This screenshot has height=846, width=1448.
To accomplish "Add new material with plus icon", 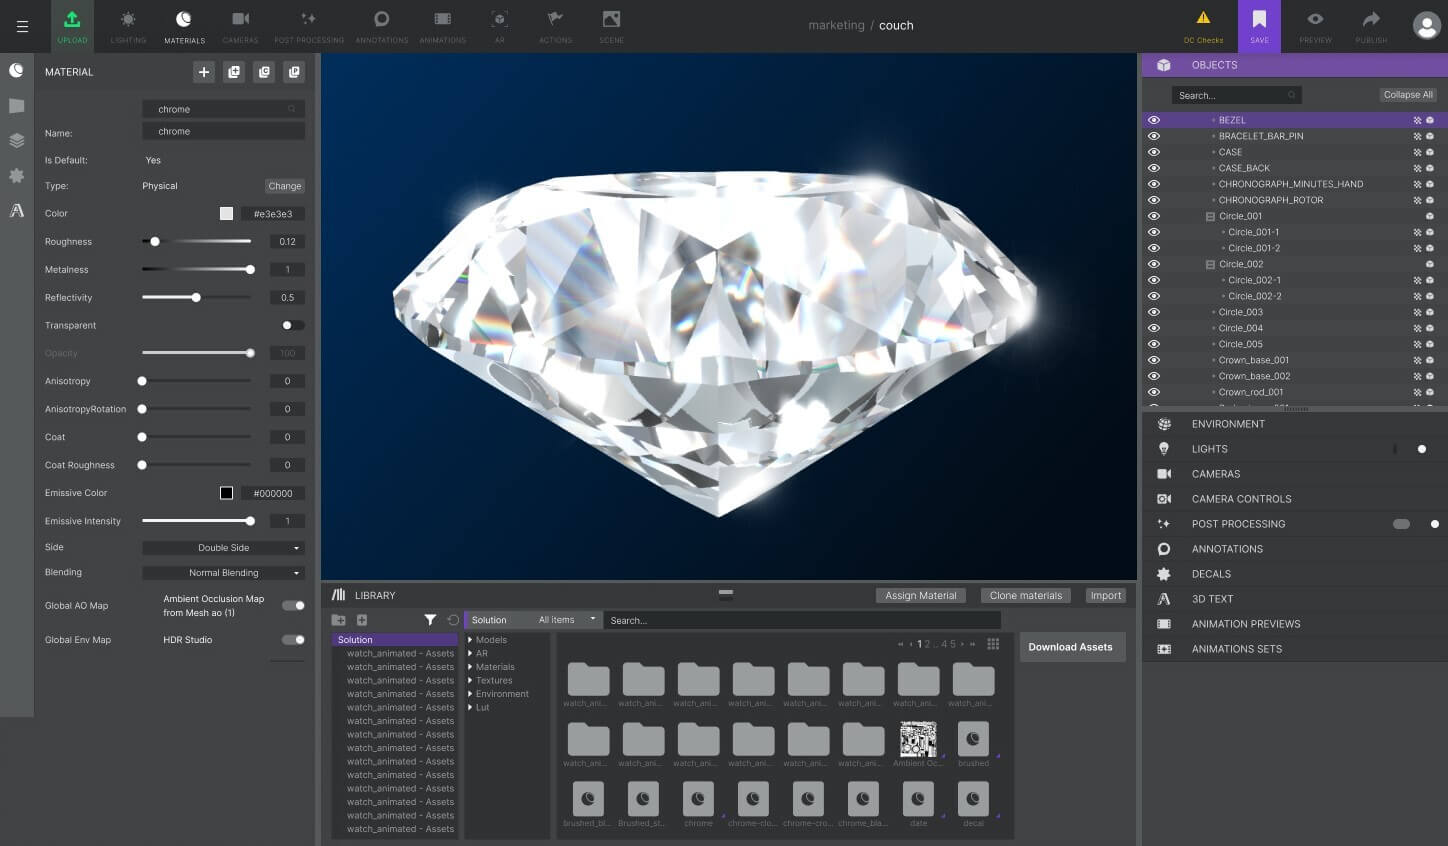I will click(204, 72).
